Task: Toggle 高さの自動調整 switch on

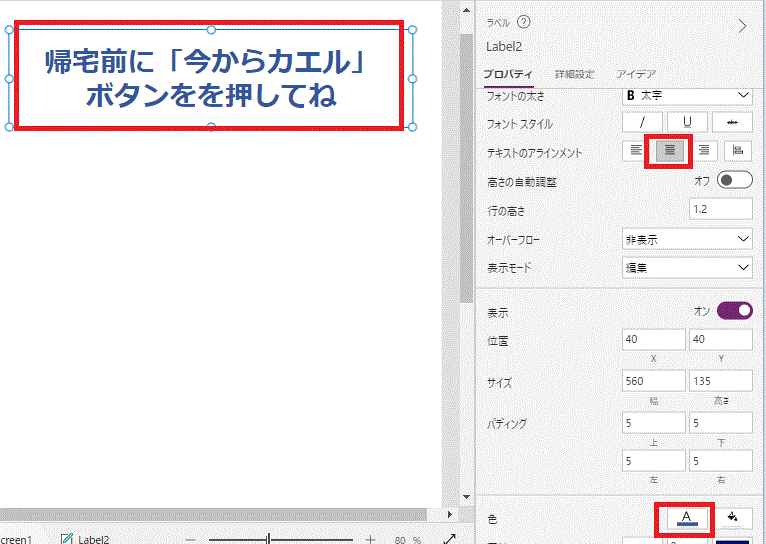Action: point(734,181)
